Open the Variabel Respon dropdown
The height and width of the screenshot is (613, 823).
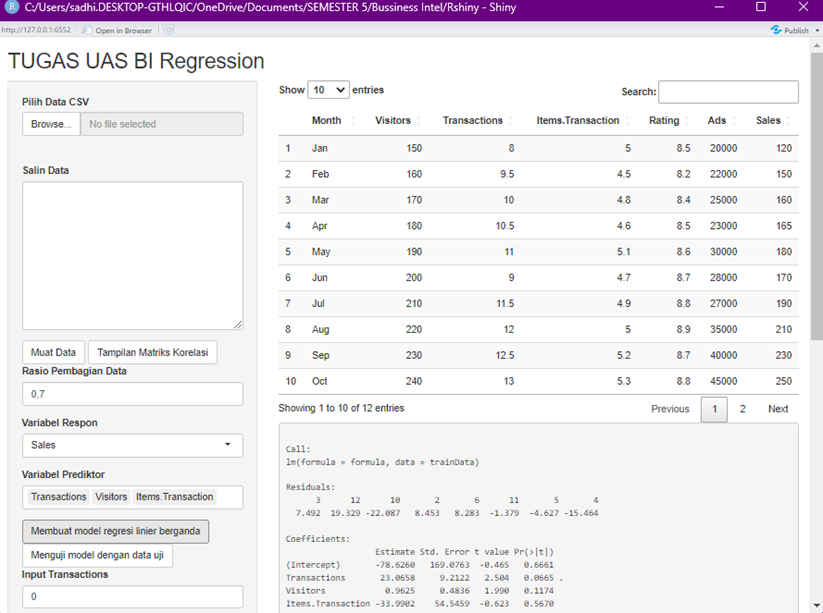[131, 445]
